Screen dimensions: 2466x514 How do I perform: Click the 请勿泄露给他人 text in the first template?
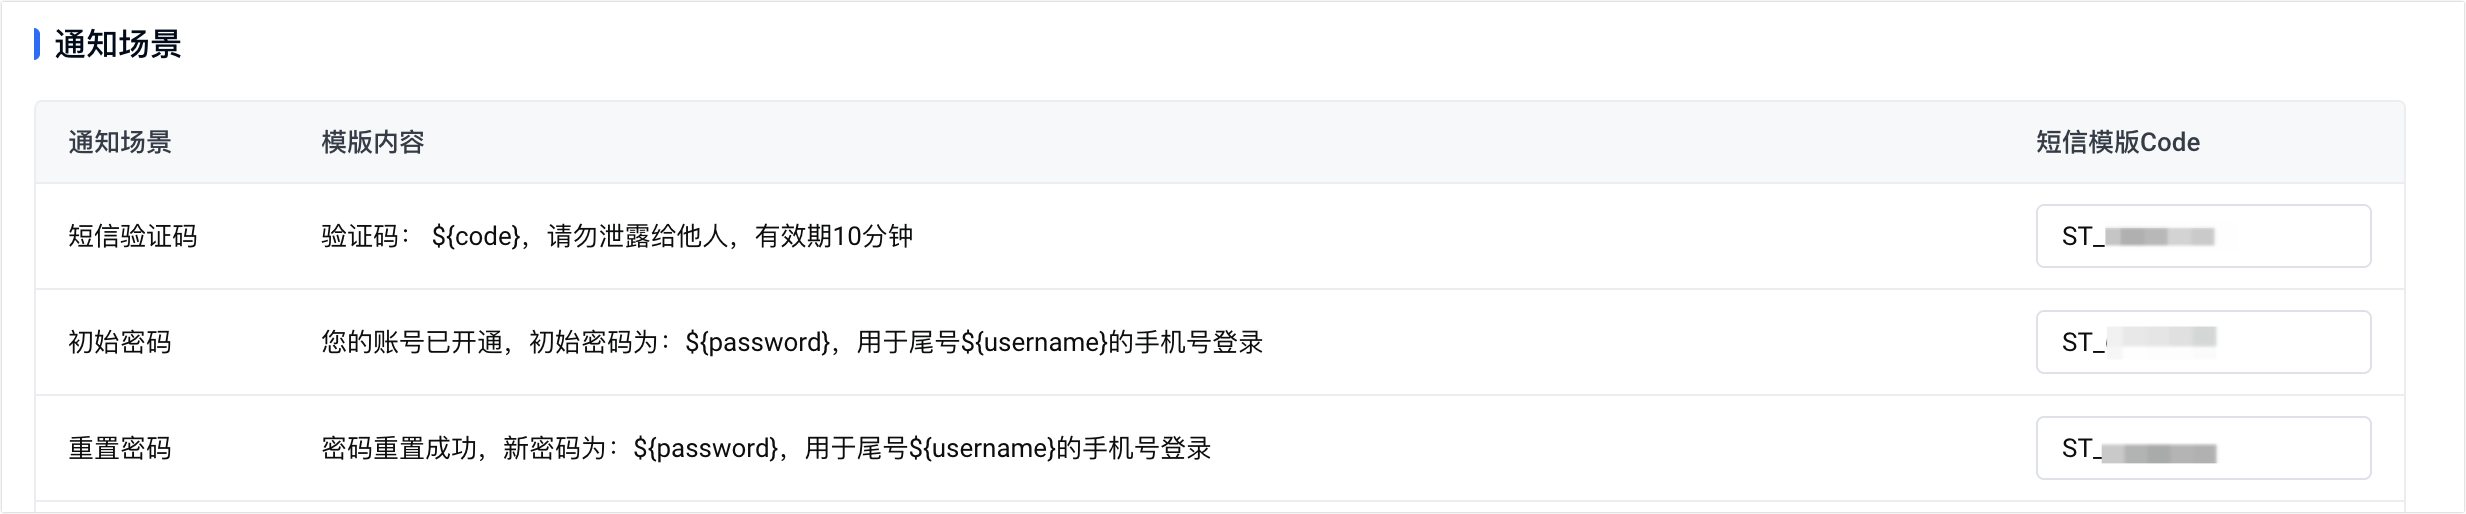[x=638, y=236]
